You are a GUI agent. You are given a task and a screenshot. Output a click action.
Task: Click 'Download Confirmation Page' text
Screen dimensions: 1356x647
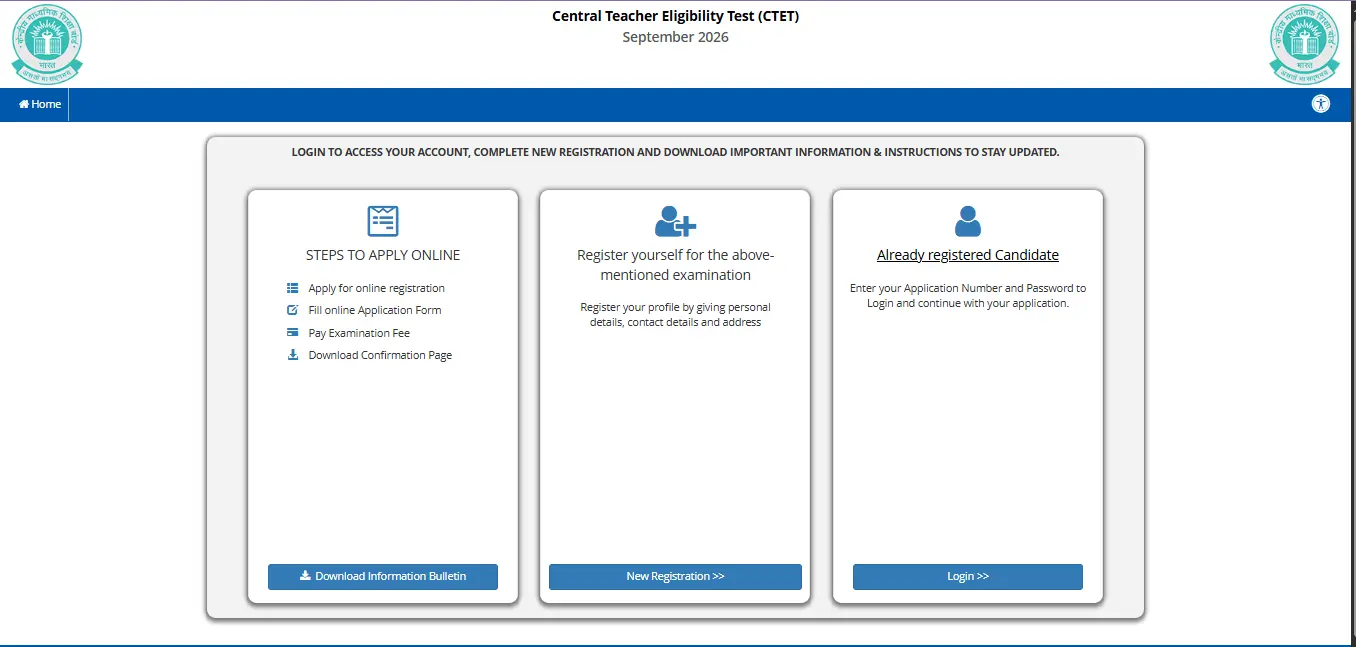tap(380, 355)
